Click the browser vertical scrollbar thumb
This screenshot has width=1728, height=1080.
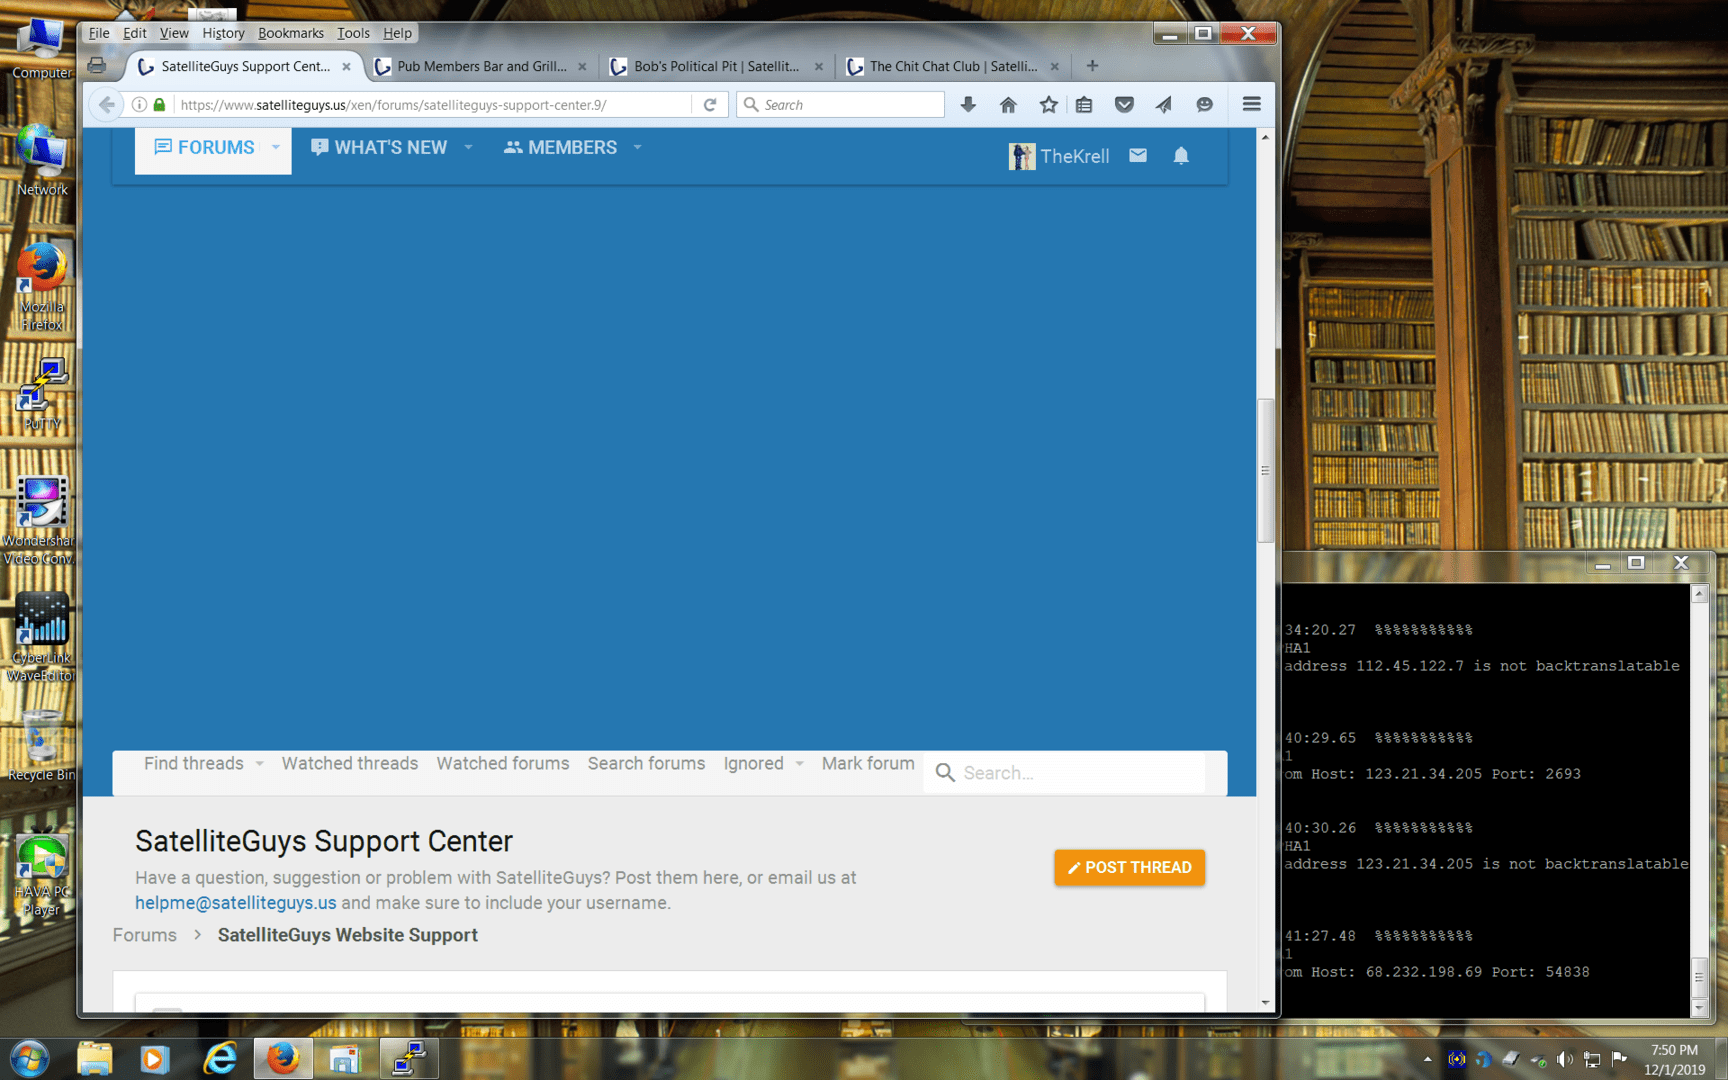tap(1265, 470)
